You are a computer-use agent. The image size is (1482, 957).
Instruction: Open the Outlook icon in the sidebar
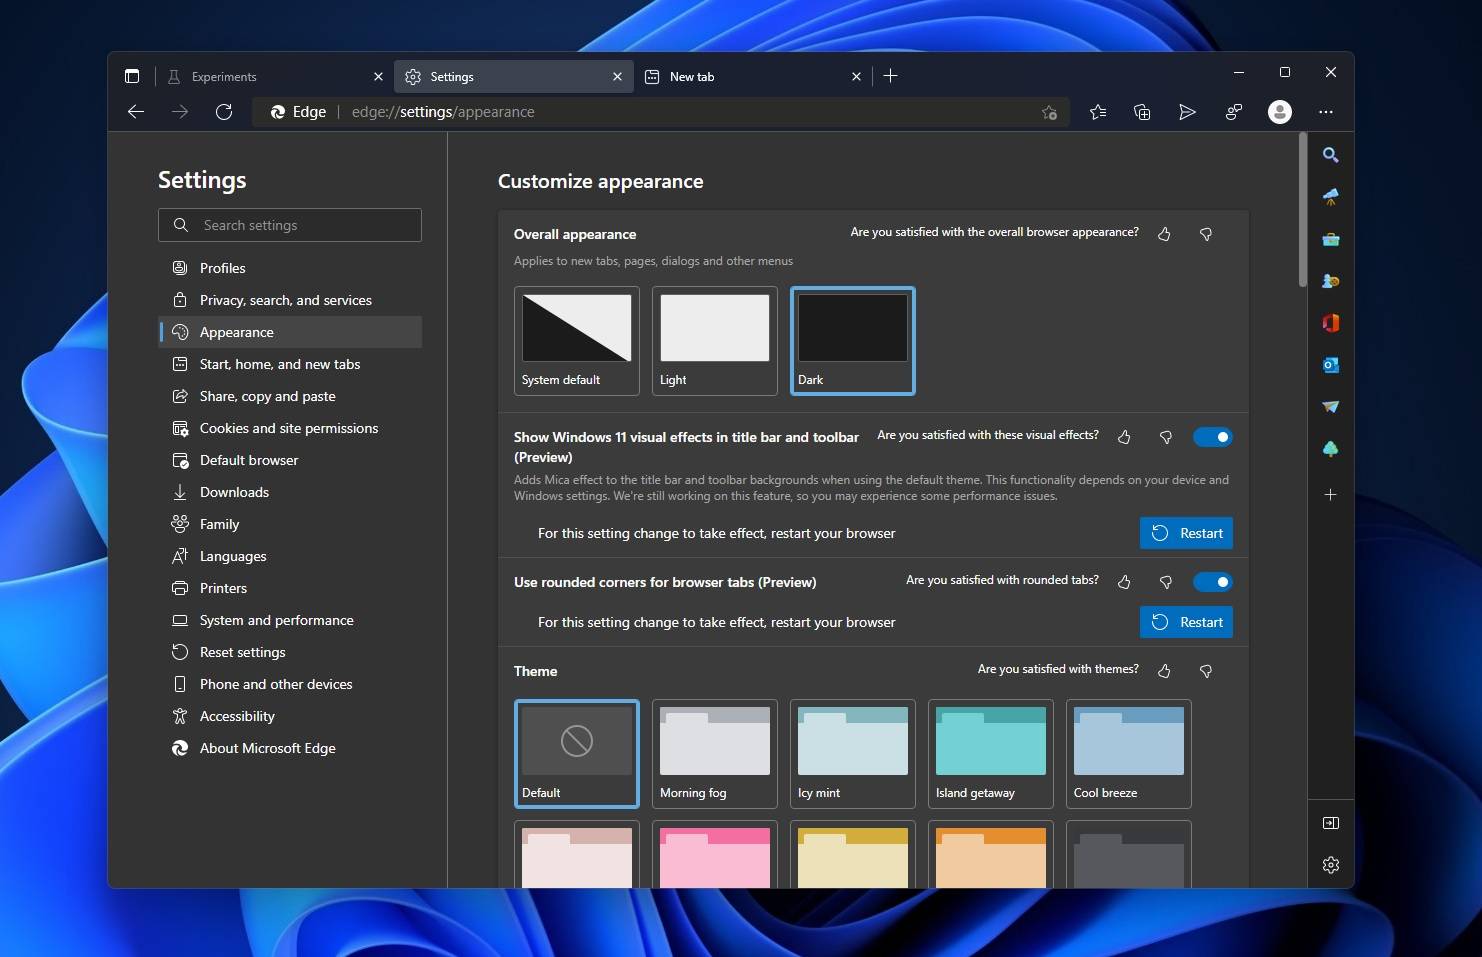pos(1331,365)
